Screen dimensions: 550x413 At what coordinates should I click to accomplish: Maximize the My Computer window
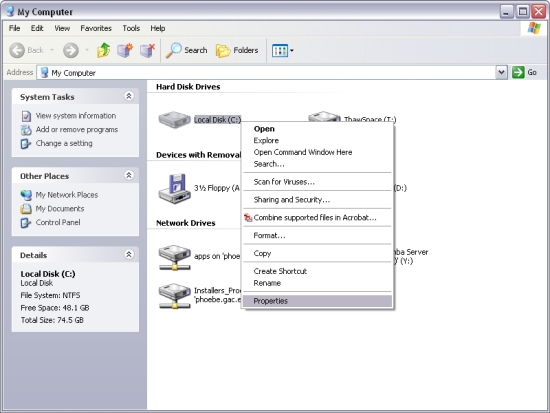click(523, 12)
